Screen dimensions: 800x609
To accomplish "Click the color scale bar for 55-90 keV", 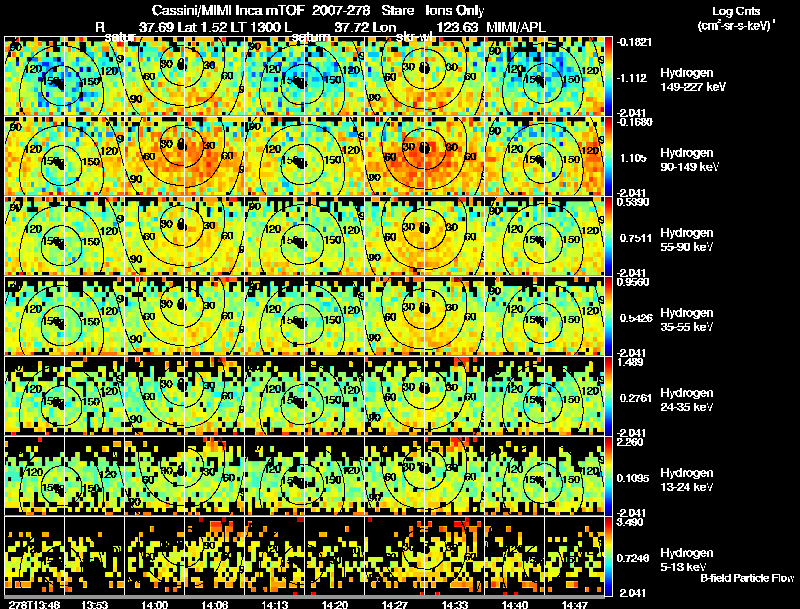I will click(608, 237).
